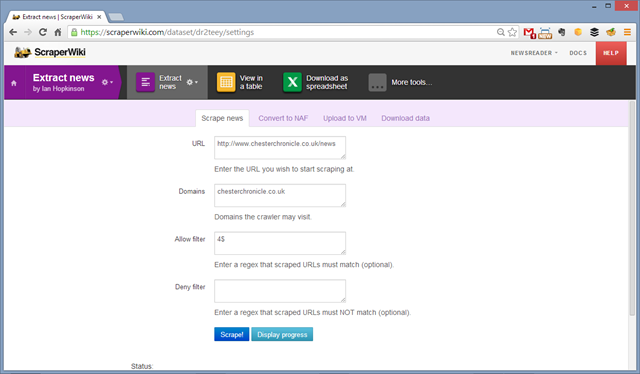This screenshot has width=640, height=374.
Task: Click the ScraperWiki digger extension icon
Action: (x=611, y=32)
